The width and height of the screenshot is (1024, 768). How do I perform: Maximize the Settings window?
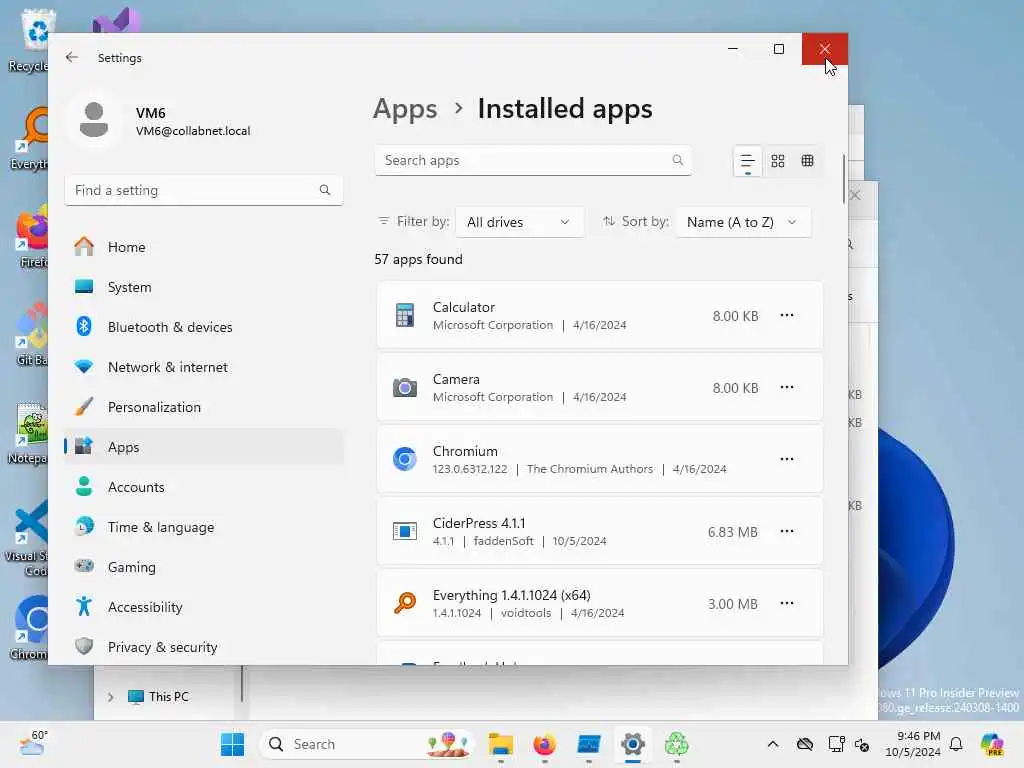(778, 49)
